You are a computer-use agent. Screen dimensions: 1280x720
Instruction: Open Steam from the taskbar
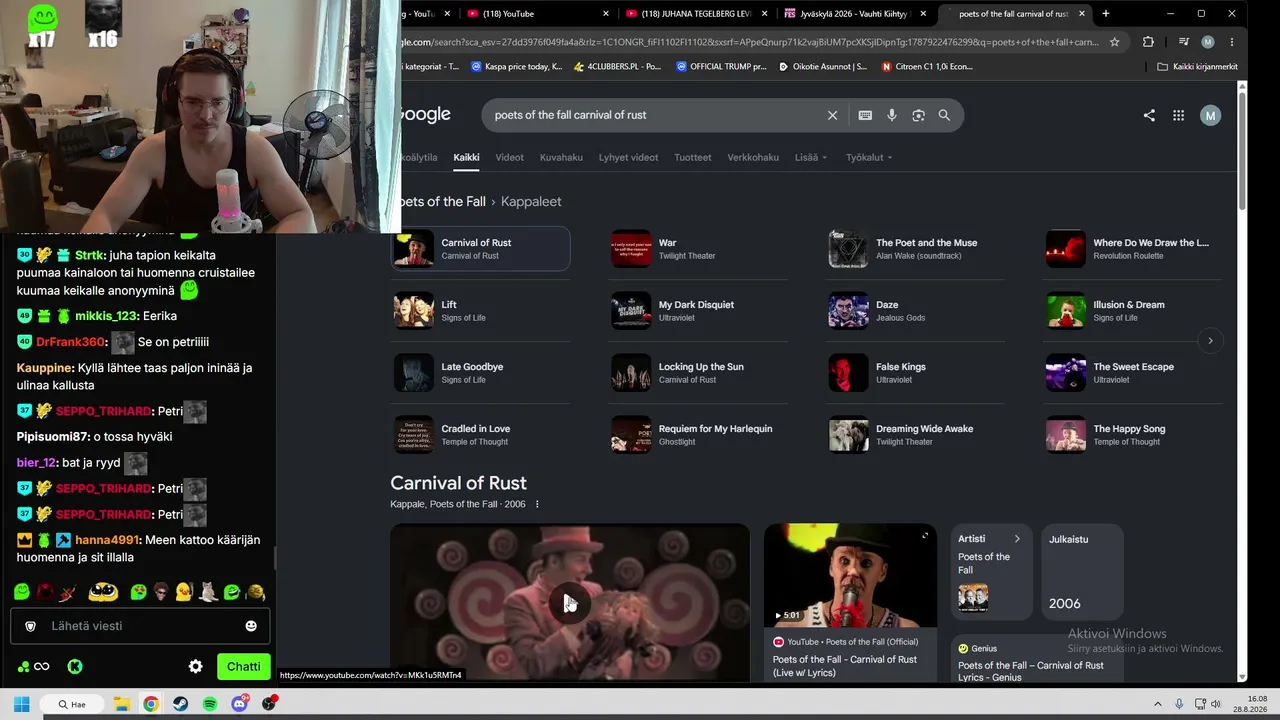coord(180,704)
